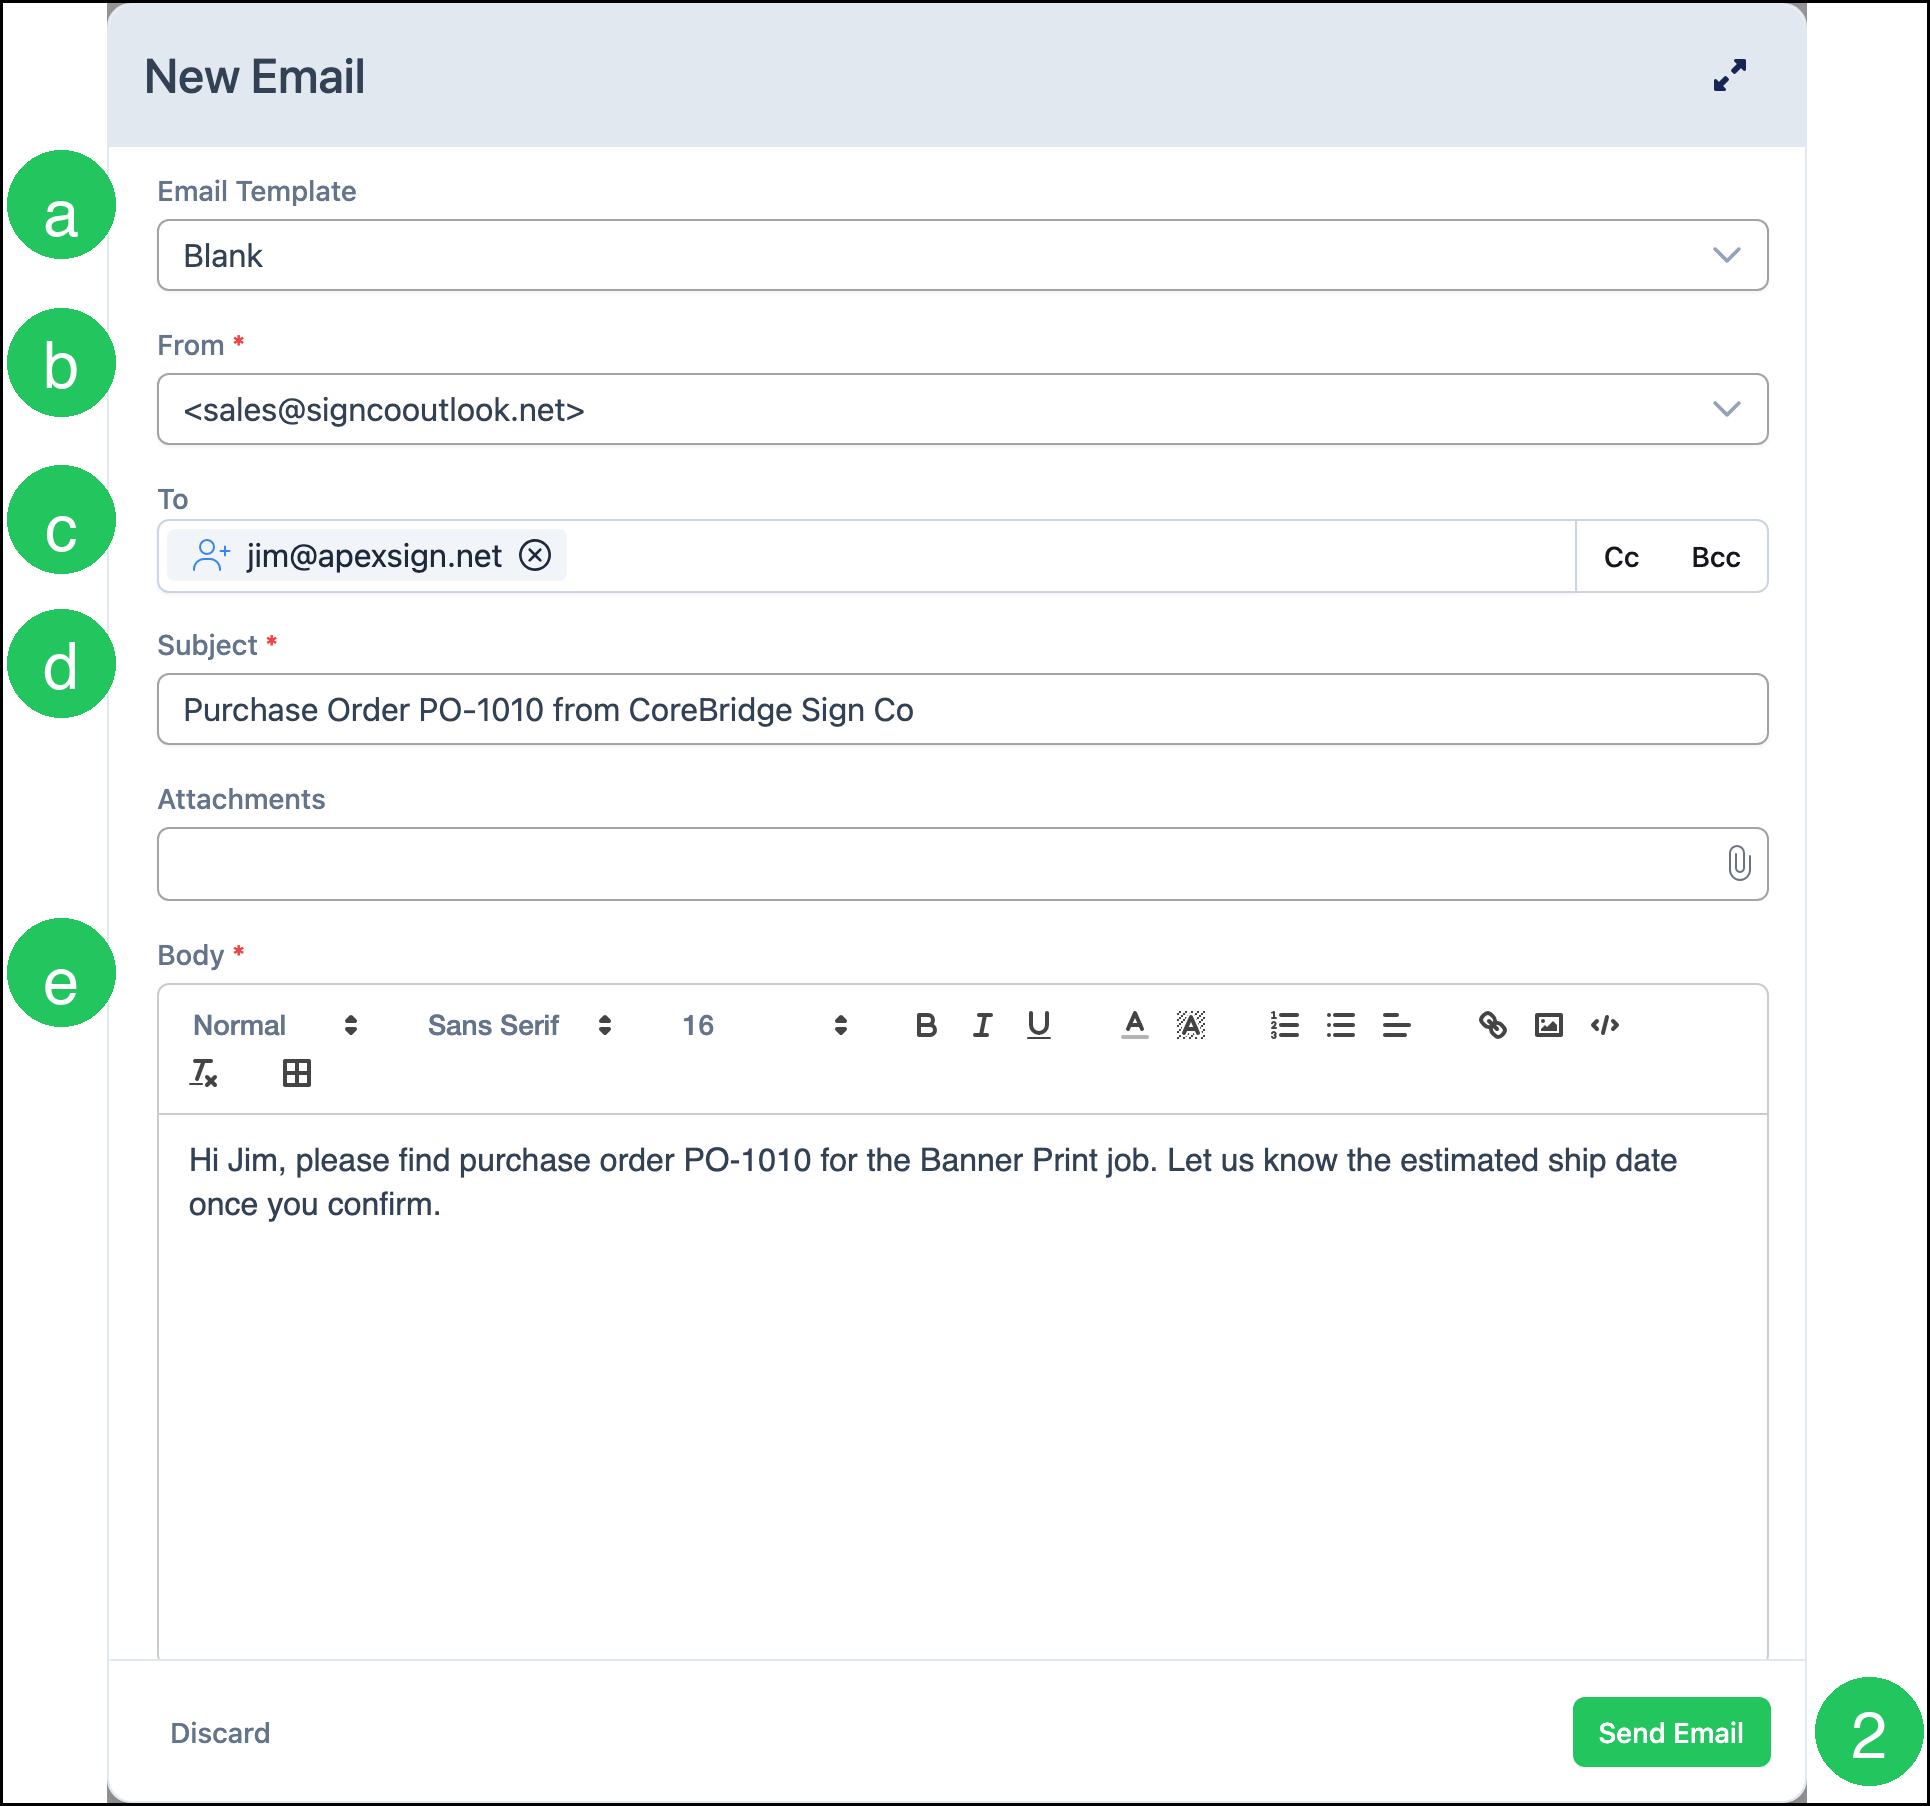1930x1806 pixels.
Task: Insert a hyperlink into the body
Action: 1492,1025
